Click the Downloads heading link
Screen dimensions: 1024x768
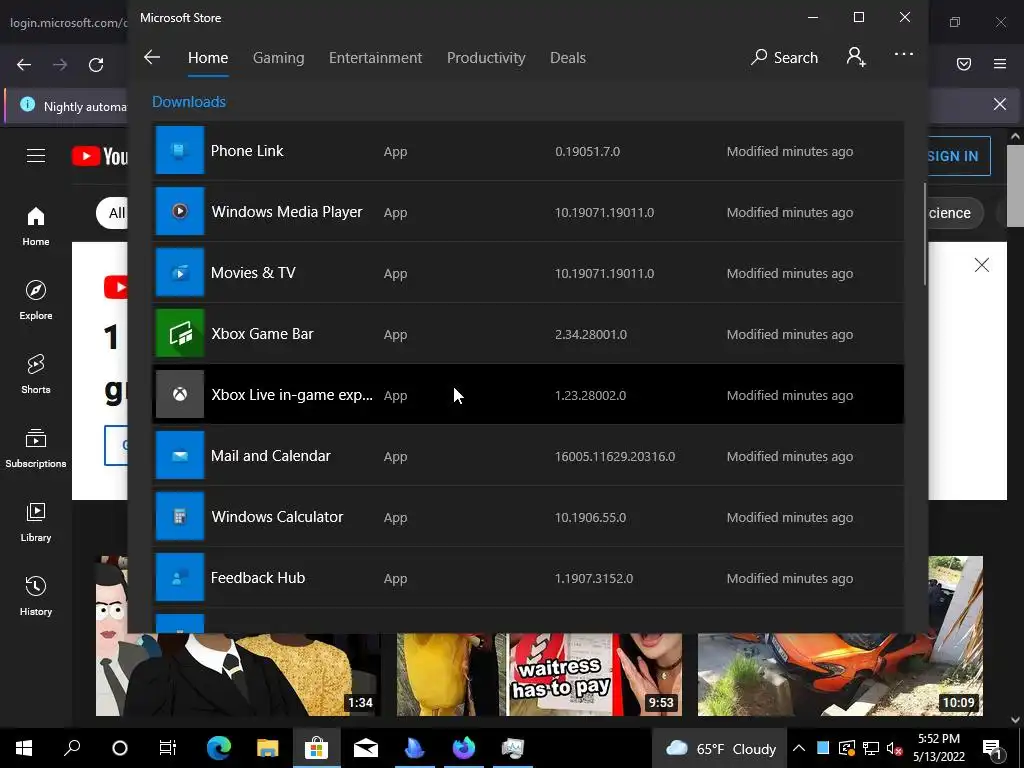click(x=189, y=102)
